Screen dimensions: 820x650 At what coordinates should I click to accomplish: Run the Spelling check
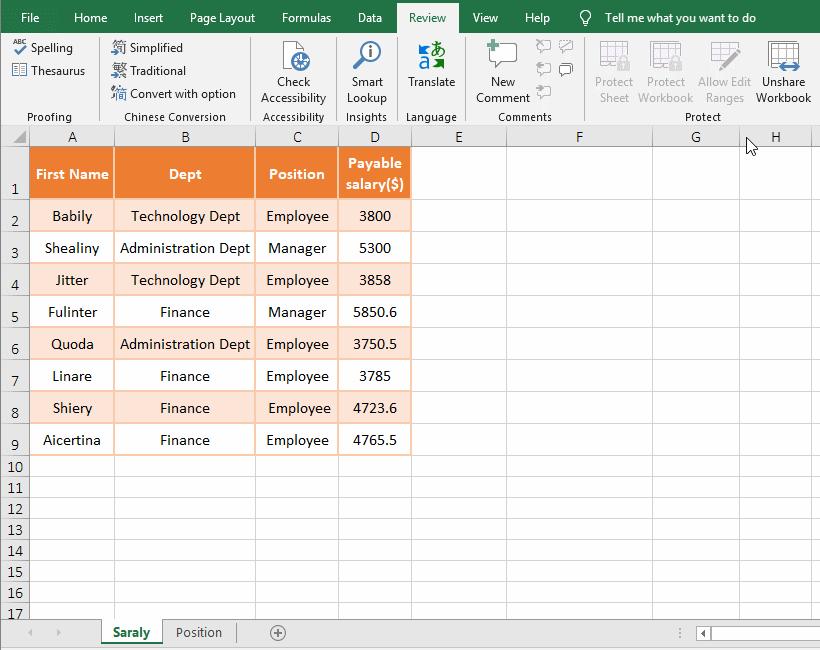(x=42, y=48)
